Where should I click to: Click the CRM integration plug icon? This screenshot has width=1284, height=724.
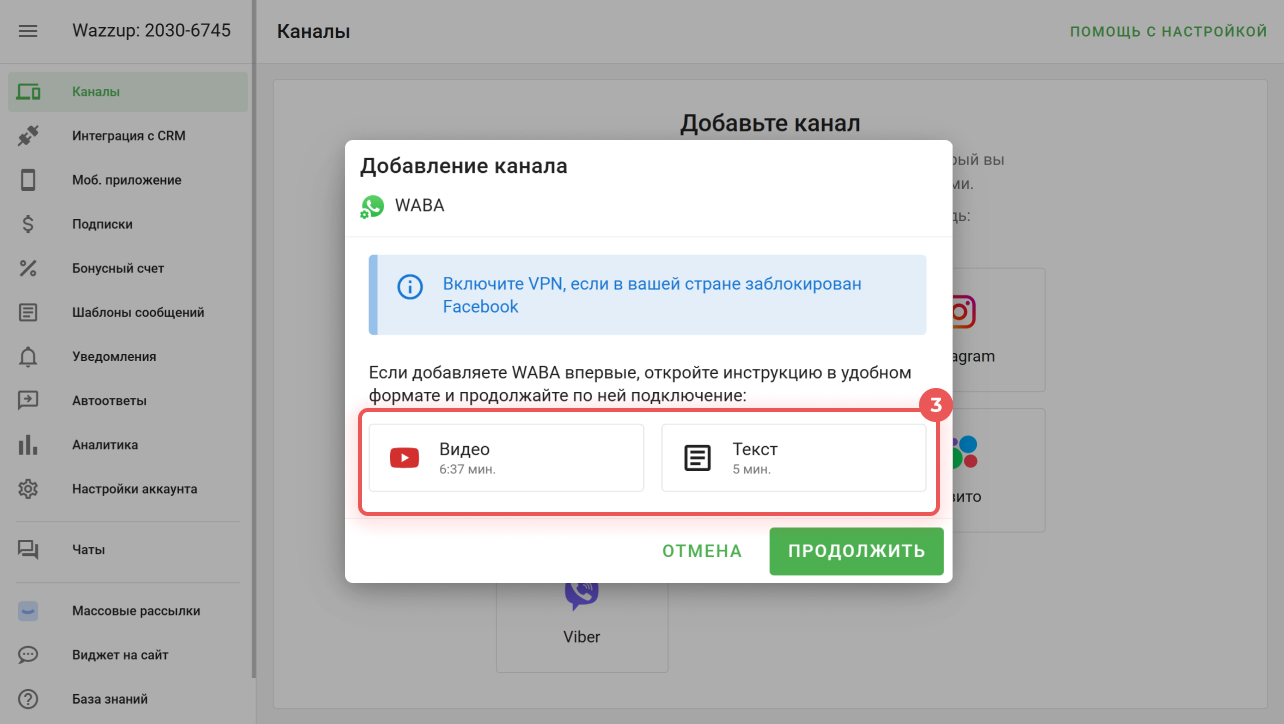(x=28, y=136)
